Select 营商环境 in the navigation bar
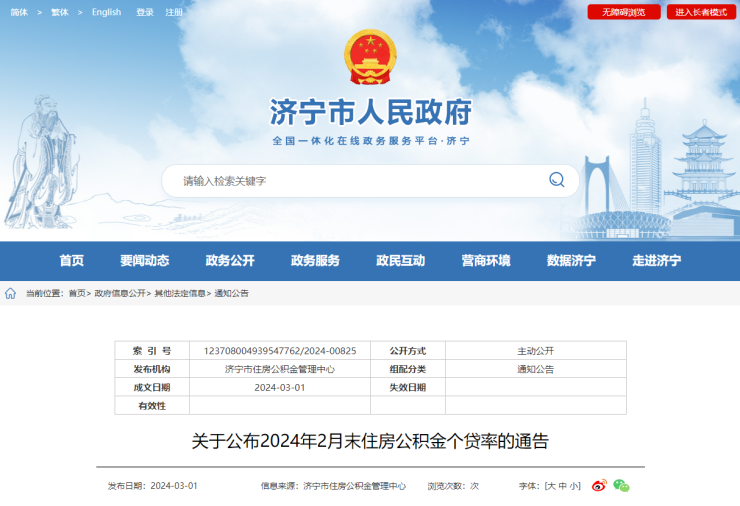The image size is (740, 506). pos(486,261)
